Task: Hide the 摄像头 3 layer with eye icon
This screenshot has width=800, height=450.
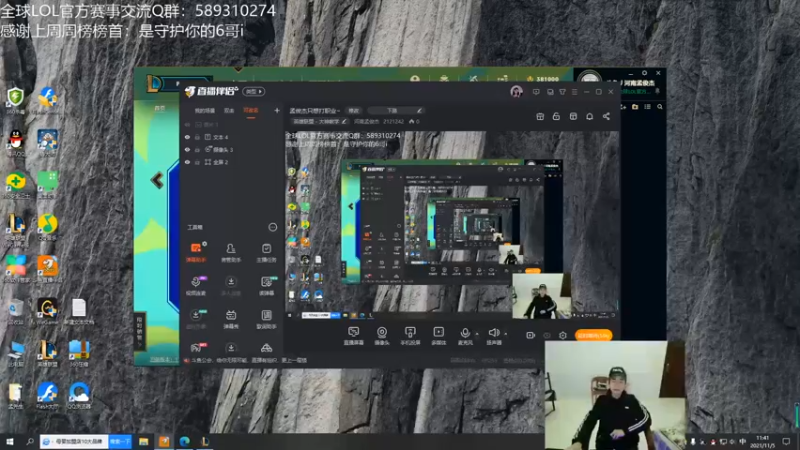Action: click(x=187, y=149)
